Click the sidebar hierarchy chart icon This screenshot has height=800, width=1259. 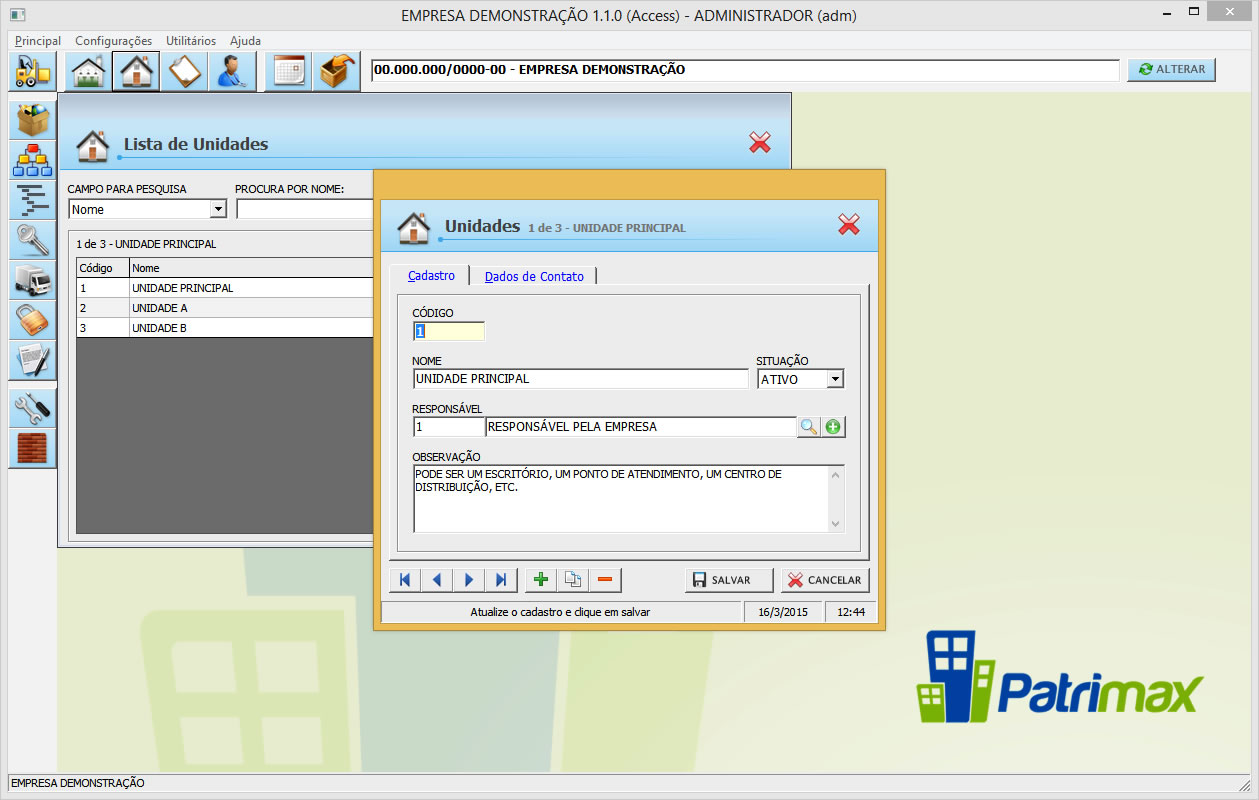click(33, 160)
